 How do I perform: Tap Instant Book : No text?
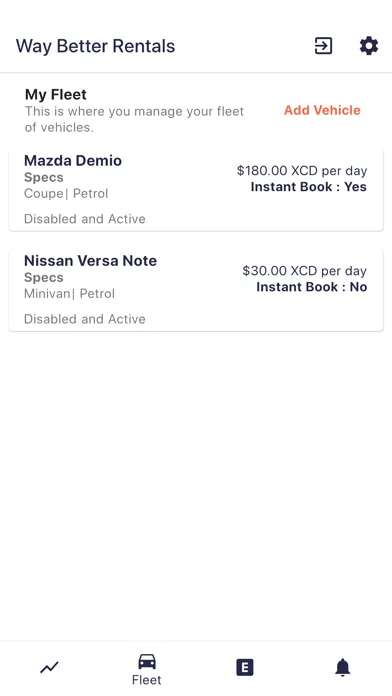(x=312, y=287)
